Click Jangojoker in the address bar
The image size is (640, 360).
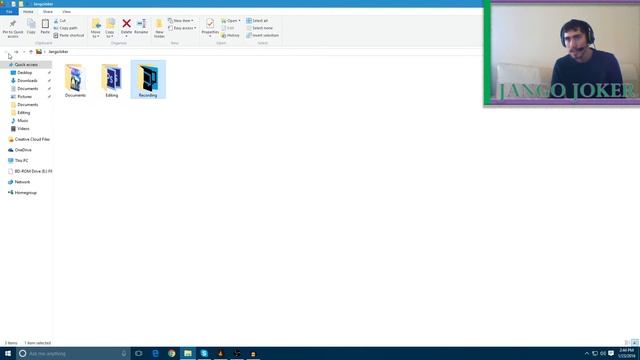point(58,52)
